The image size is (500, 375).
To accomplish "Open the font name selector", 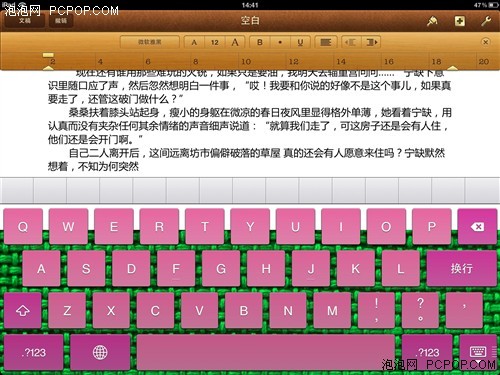I will click(150, 42).
